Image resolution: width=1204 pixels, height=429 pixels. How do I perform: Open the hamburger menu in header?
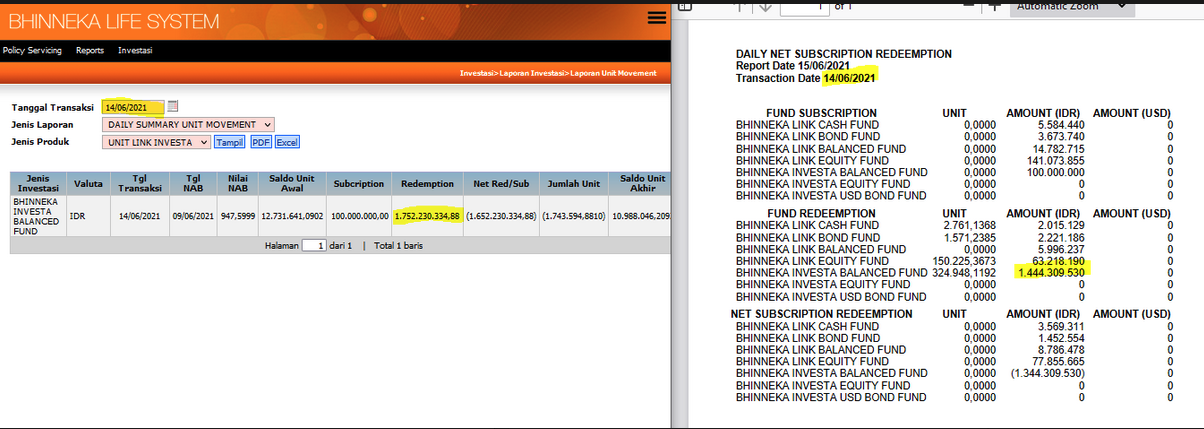[x=656, y=17]
